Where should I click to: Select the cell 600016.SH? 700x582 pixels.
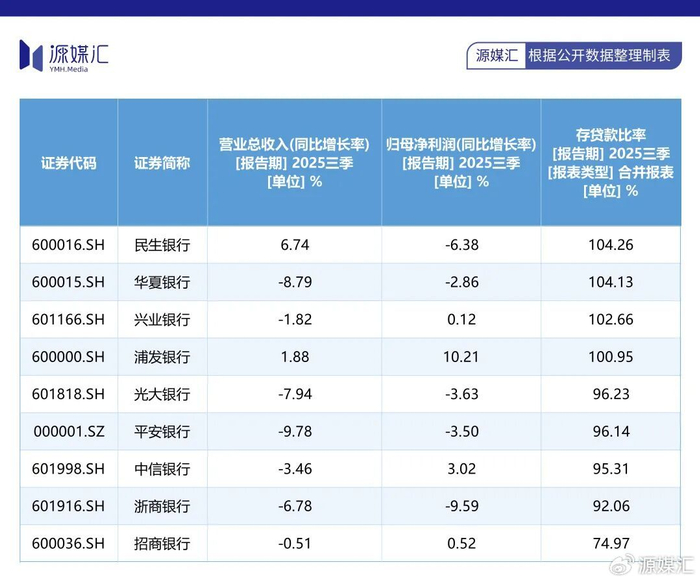click(68, 245)
